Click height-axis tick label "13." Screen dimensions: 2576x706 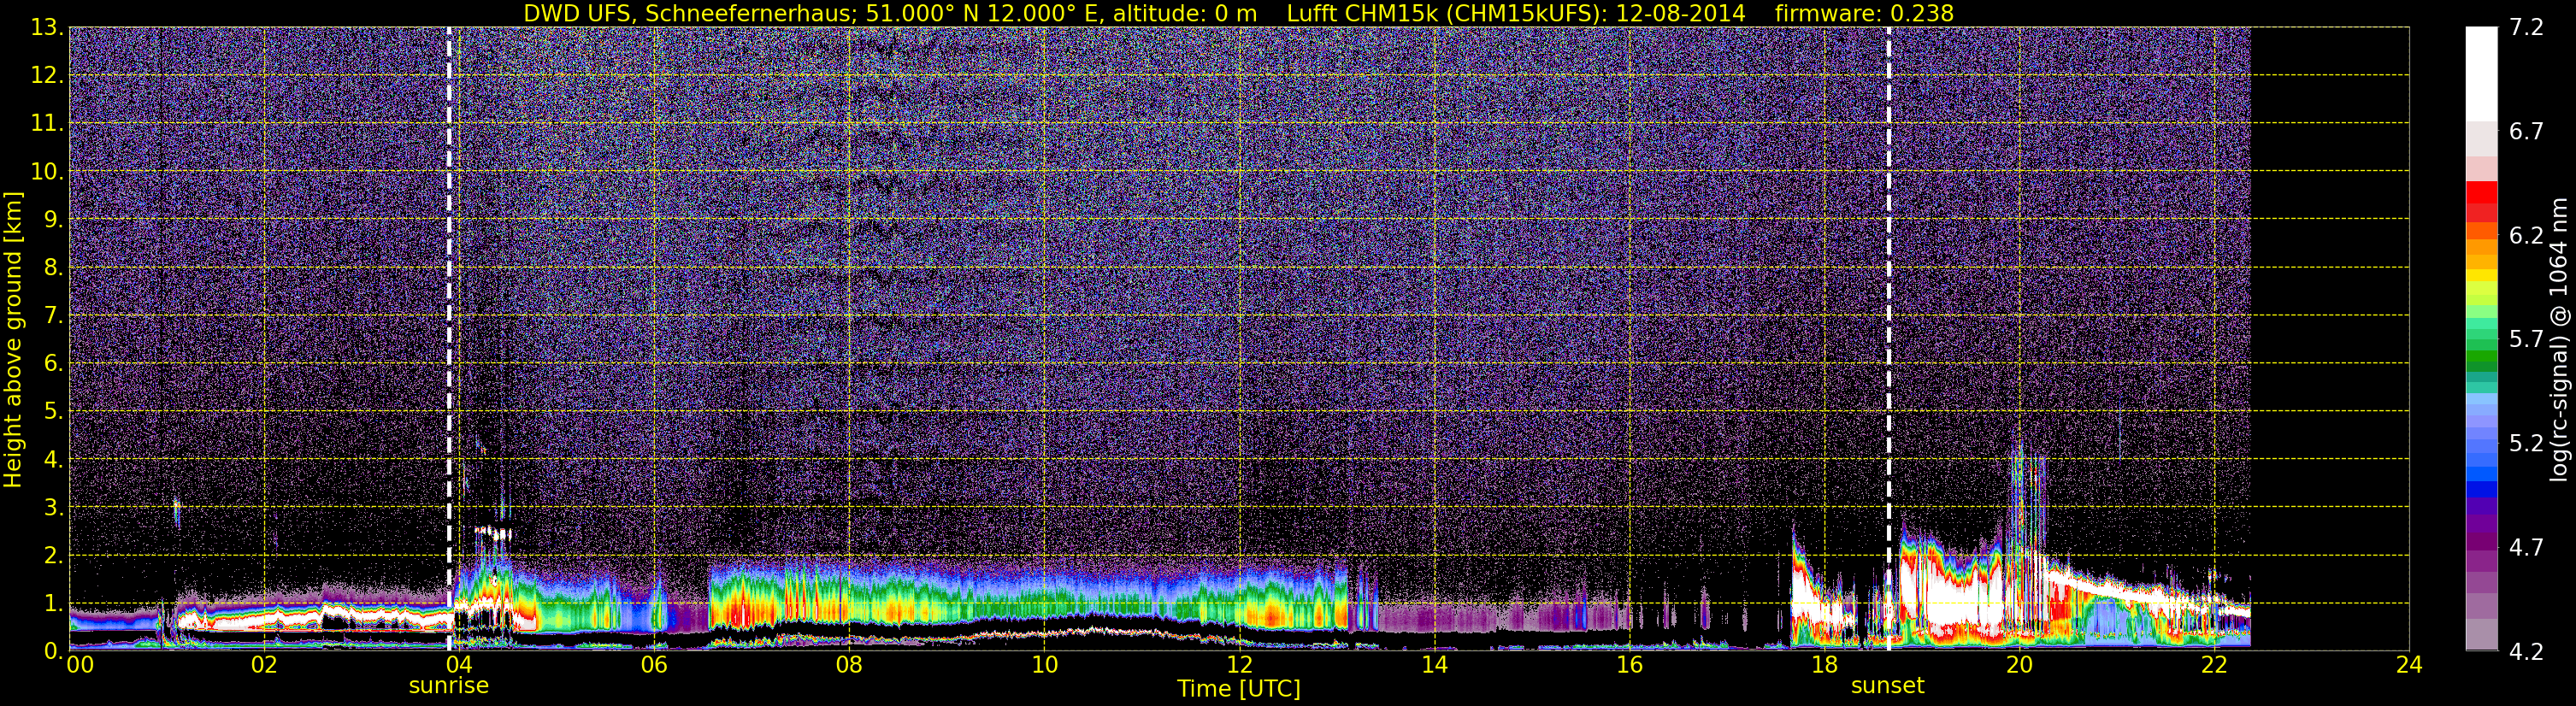point(48,28)
